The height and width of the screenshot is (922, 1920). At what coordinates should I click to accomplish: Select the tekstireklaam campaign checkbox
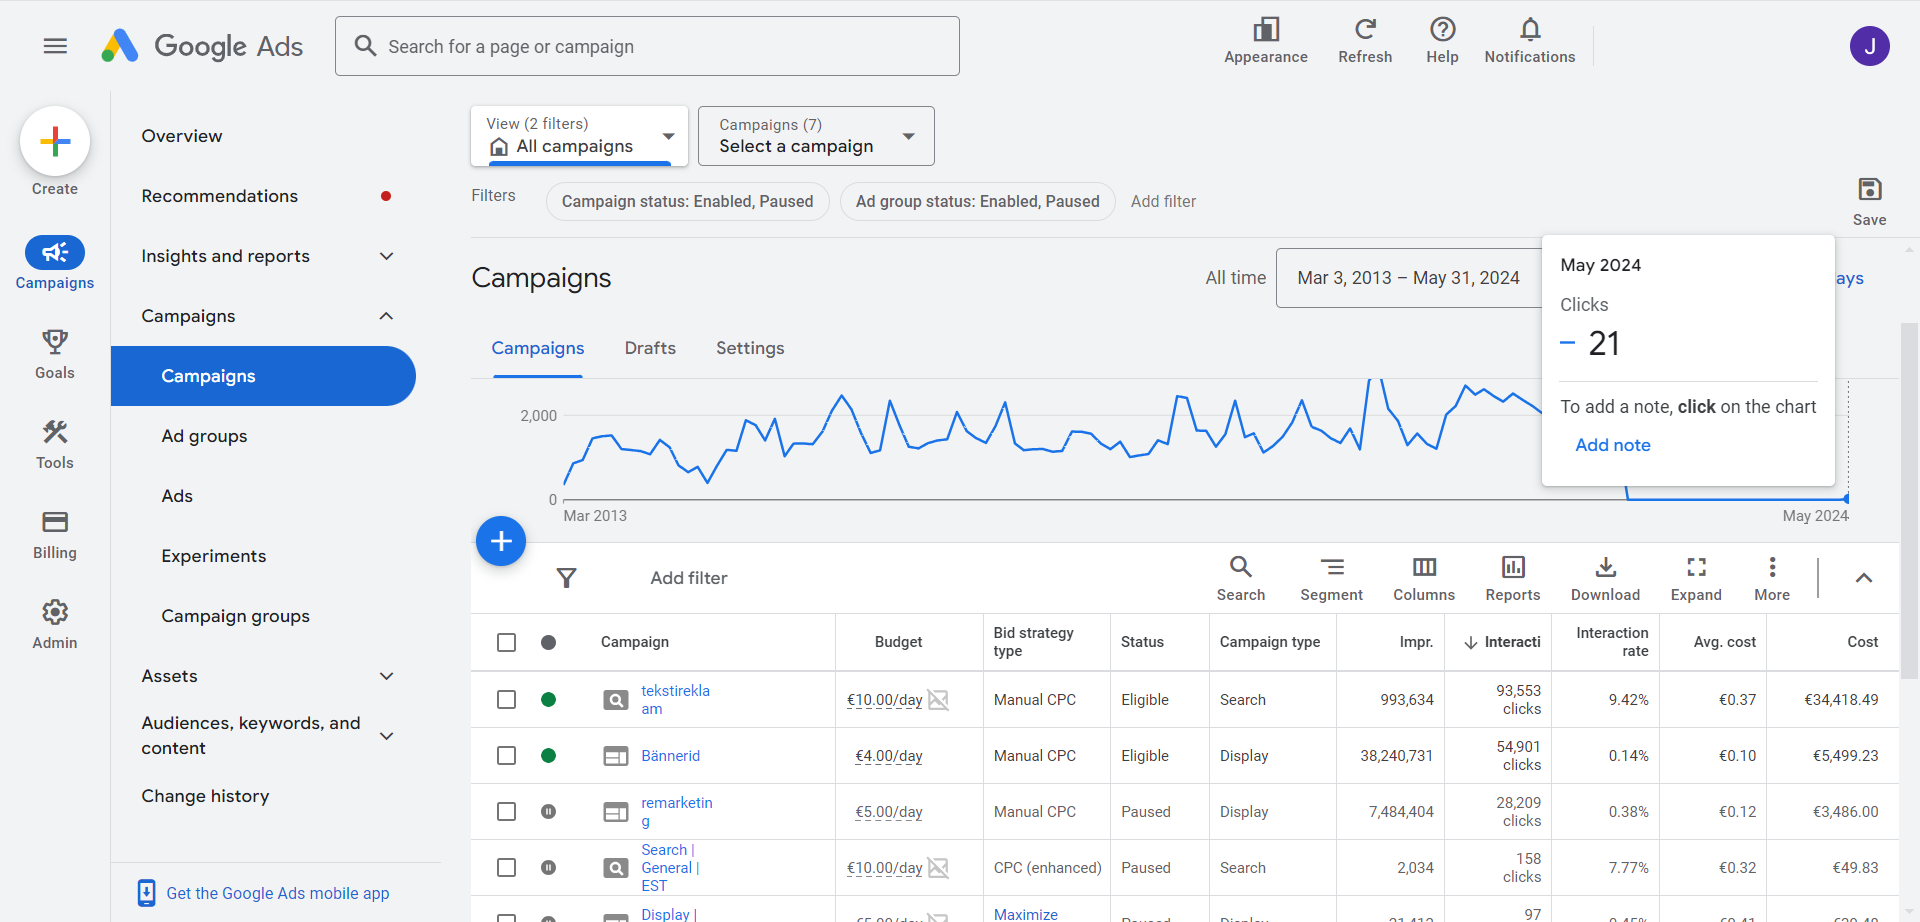(507, 699)
